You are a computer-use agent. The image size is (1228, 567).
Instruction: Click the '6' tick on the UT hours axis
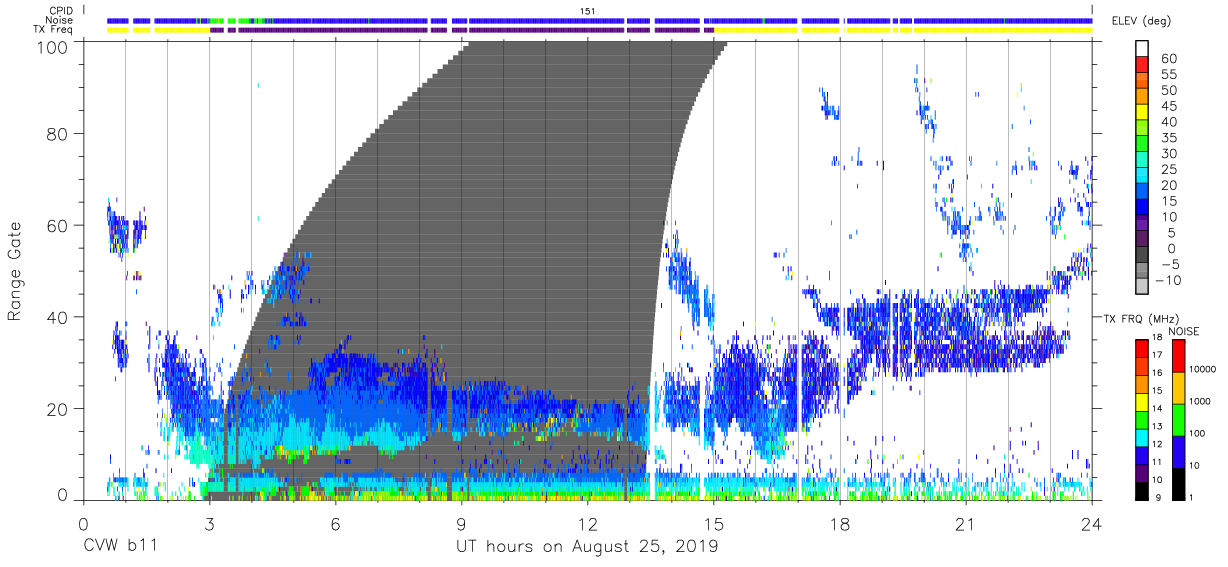[335, 524]
